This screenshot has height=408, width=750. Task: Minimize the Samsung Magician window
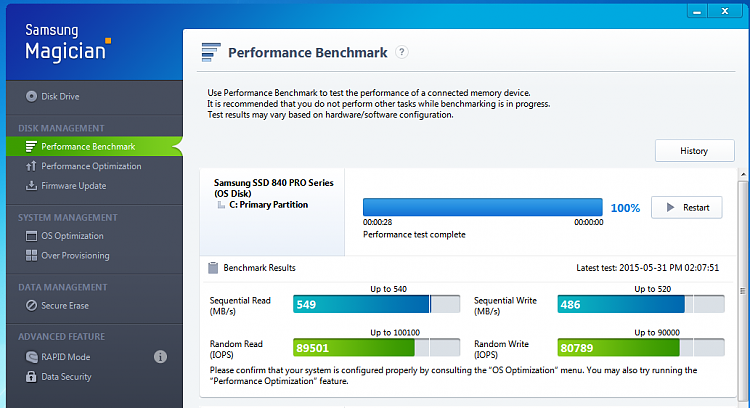[x=697, y=11]
